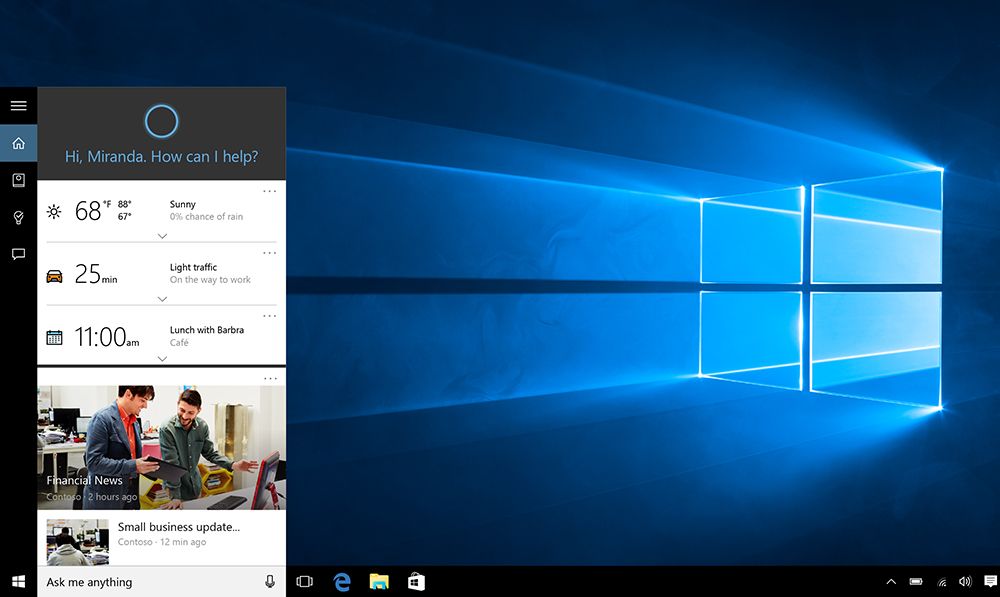Viewport: 1000px width, 597px height.
Task: Click the Contoso 12 min ago source line
Action: [162, 542]
